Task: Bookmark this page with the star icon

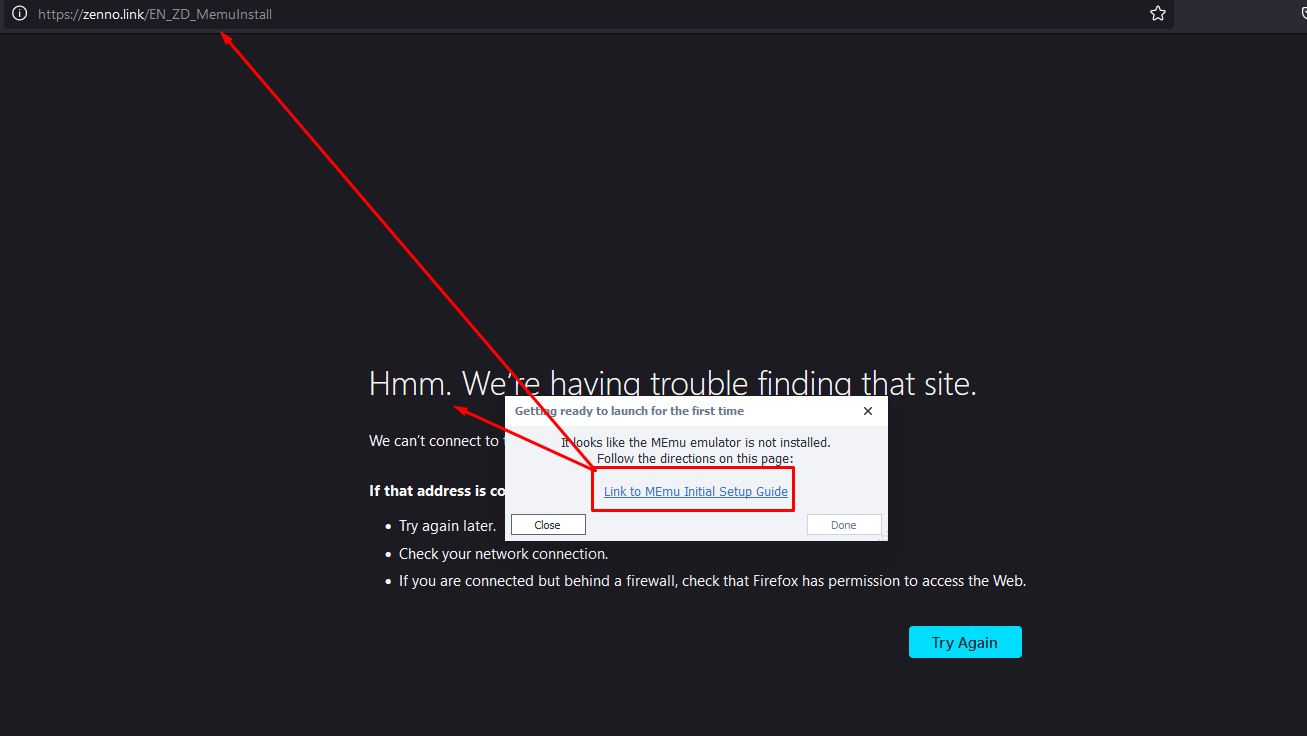Action: tap(1158, 14)
